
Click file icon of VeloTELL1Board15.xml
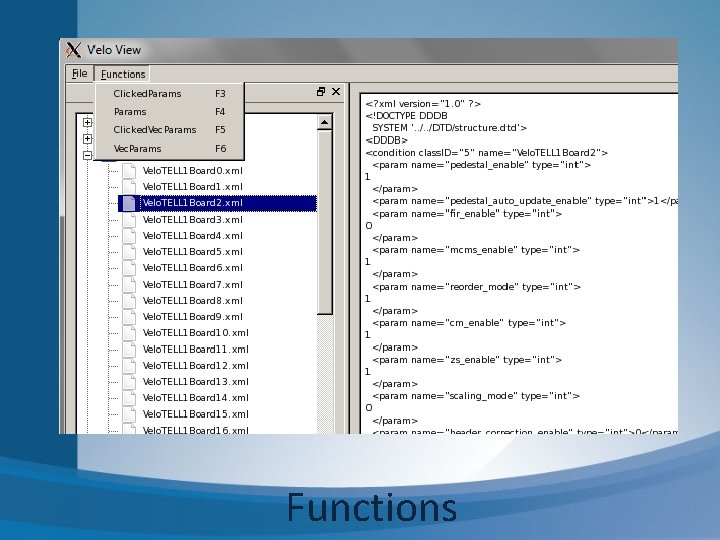pos(129,414)
